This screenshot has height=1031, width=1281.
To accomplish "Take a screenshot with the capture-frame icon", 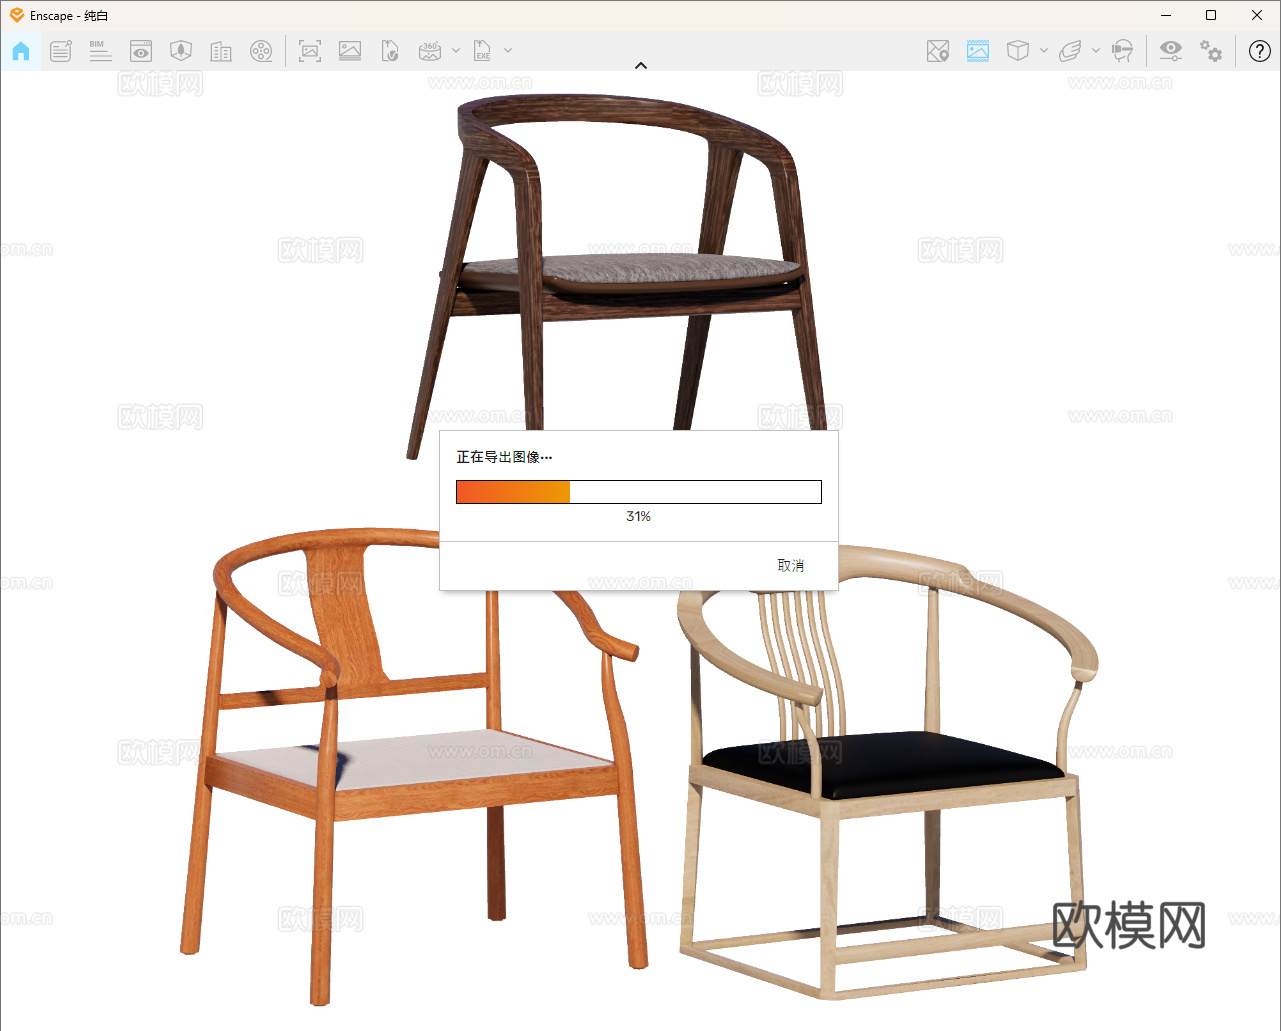I will pos(310,51).
